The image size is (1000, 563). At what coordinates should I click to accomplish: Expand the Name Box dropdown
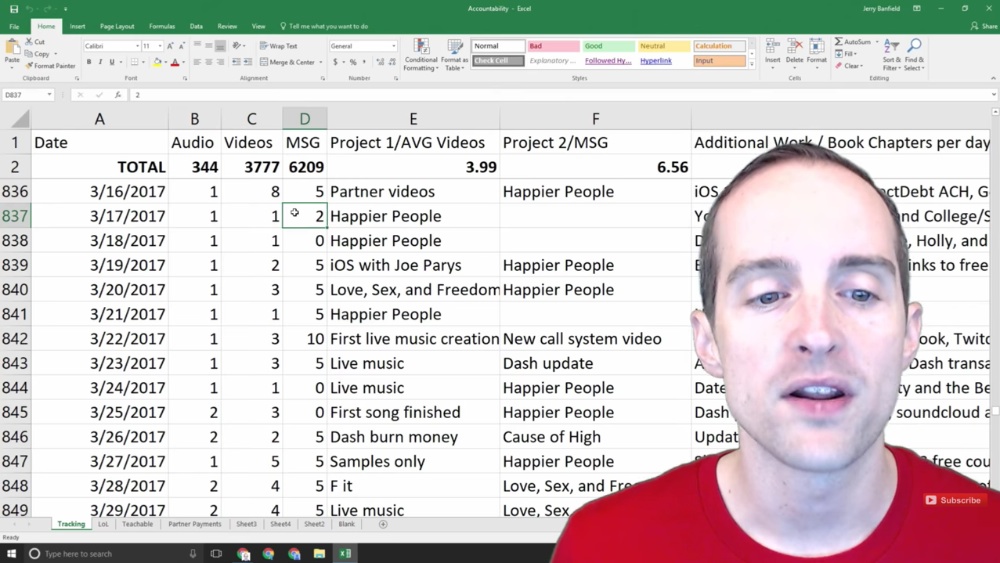coord(49,94)
